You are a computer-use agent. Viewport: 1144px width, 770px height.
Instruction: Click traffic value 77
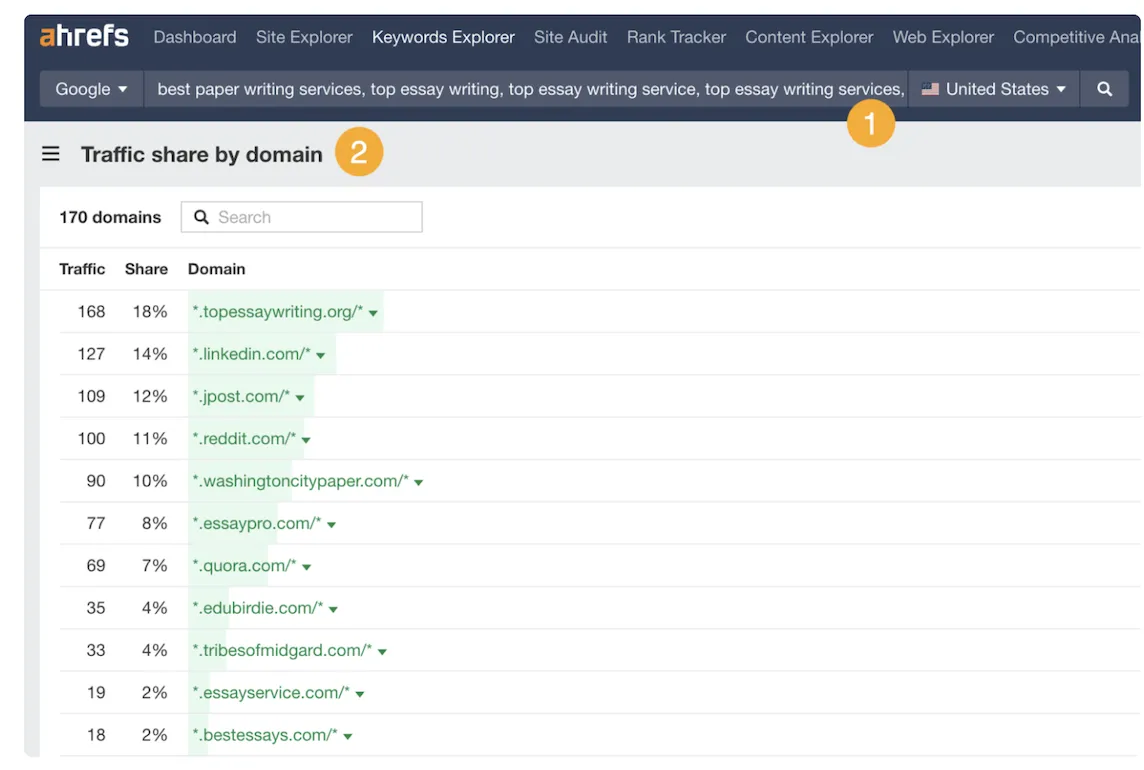pyautogui.click(x=96, y=523)
